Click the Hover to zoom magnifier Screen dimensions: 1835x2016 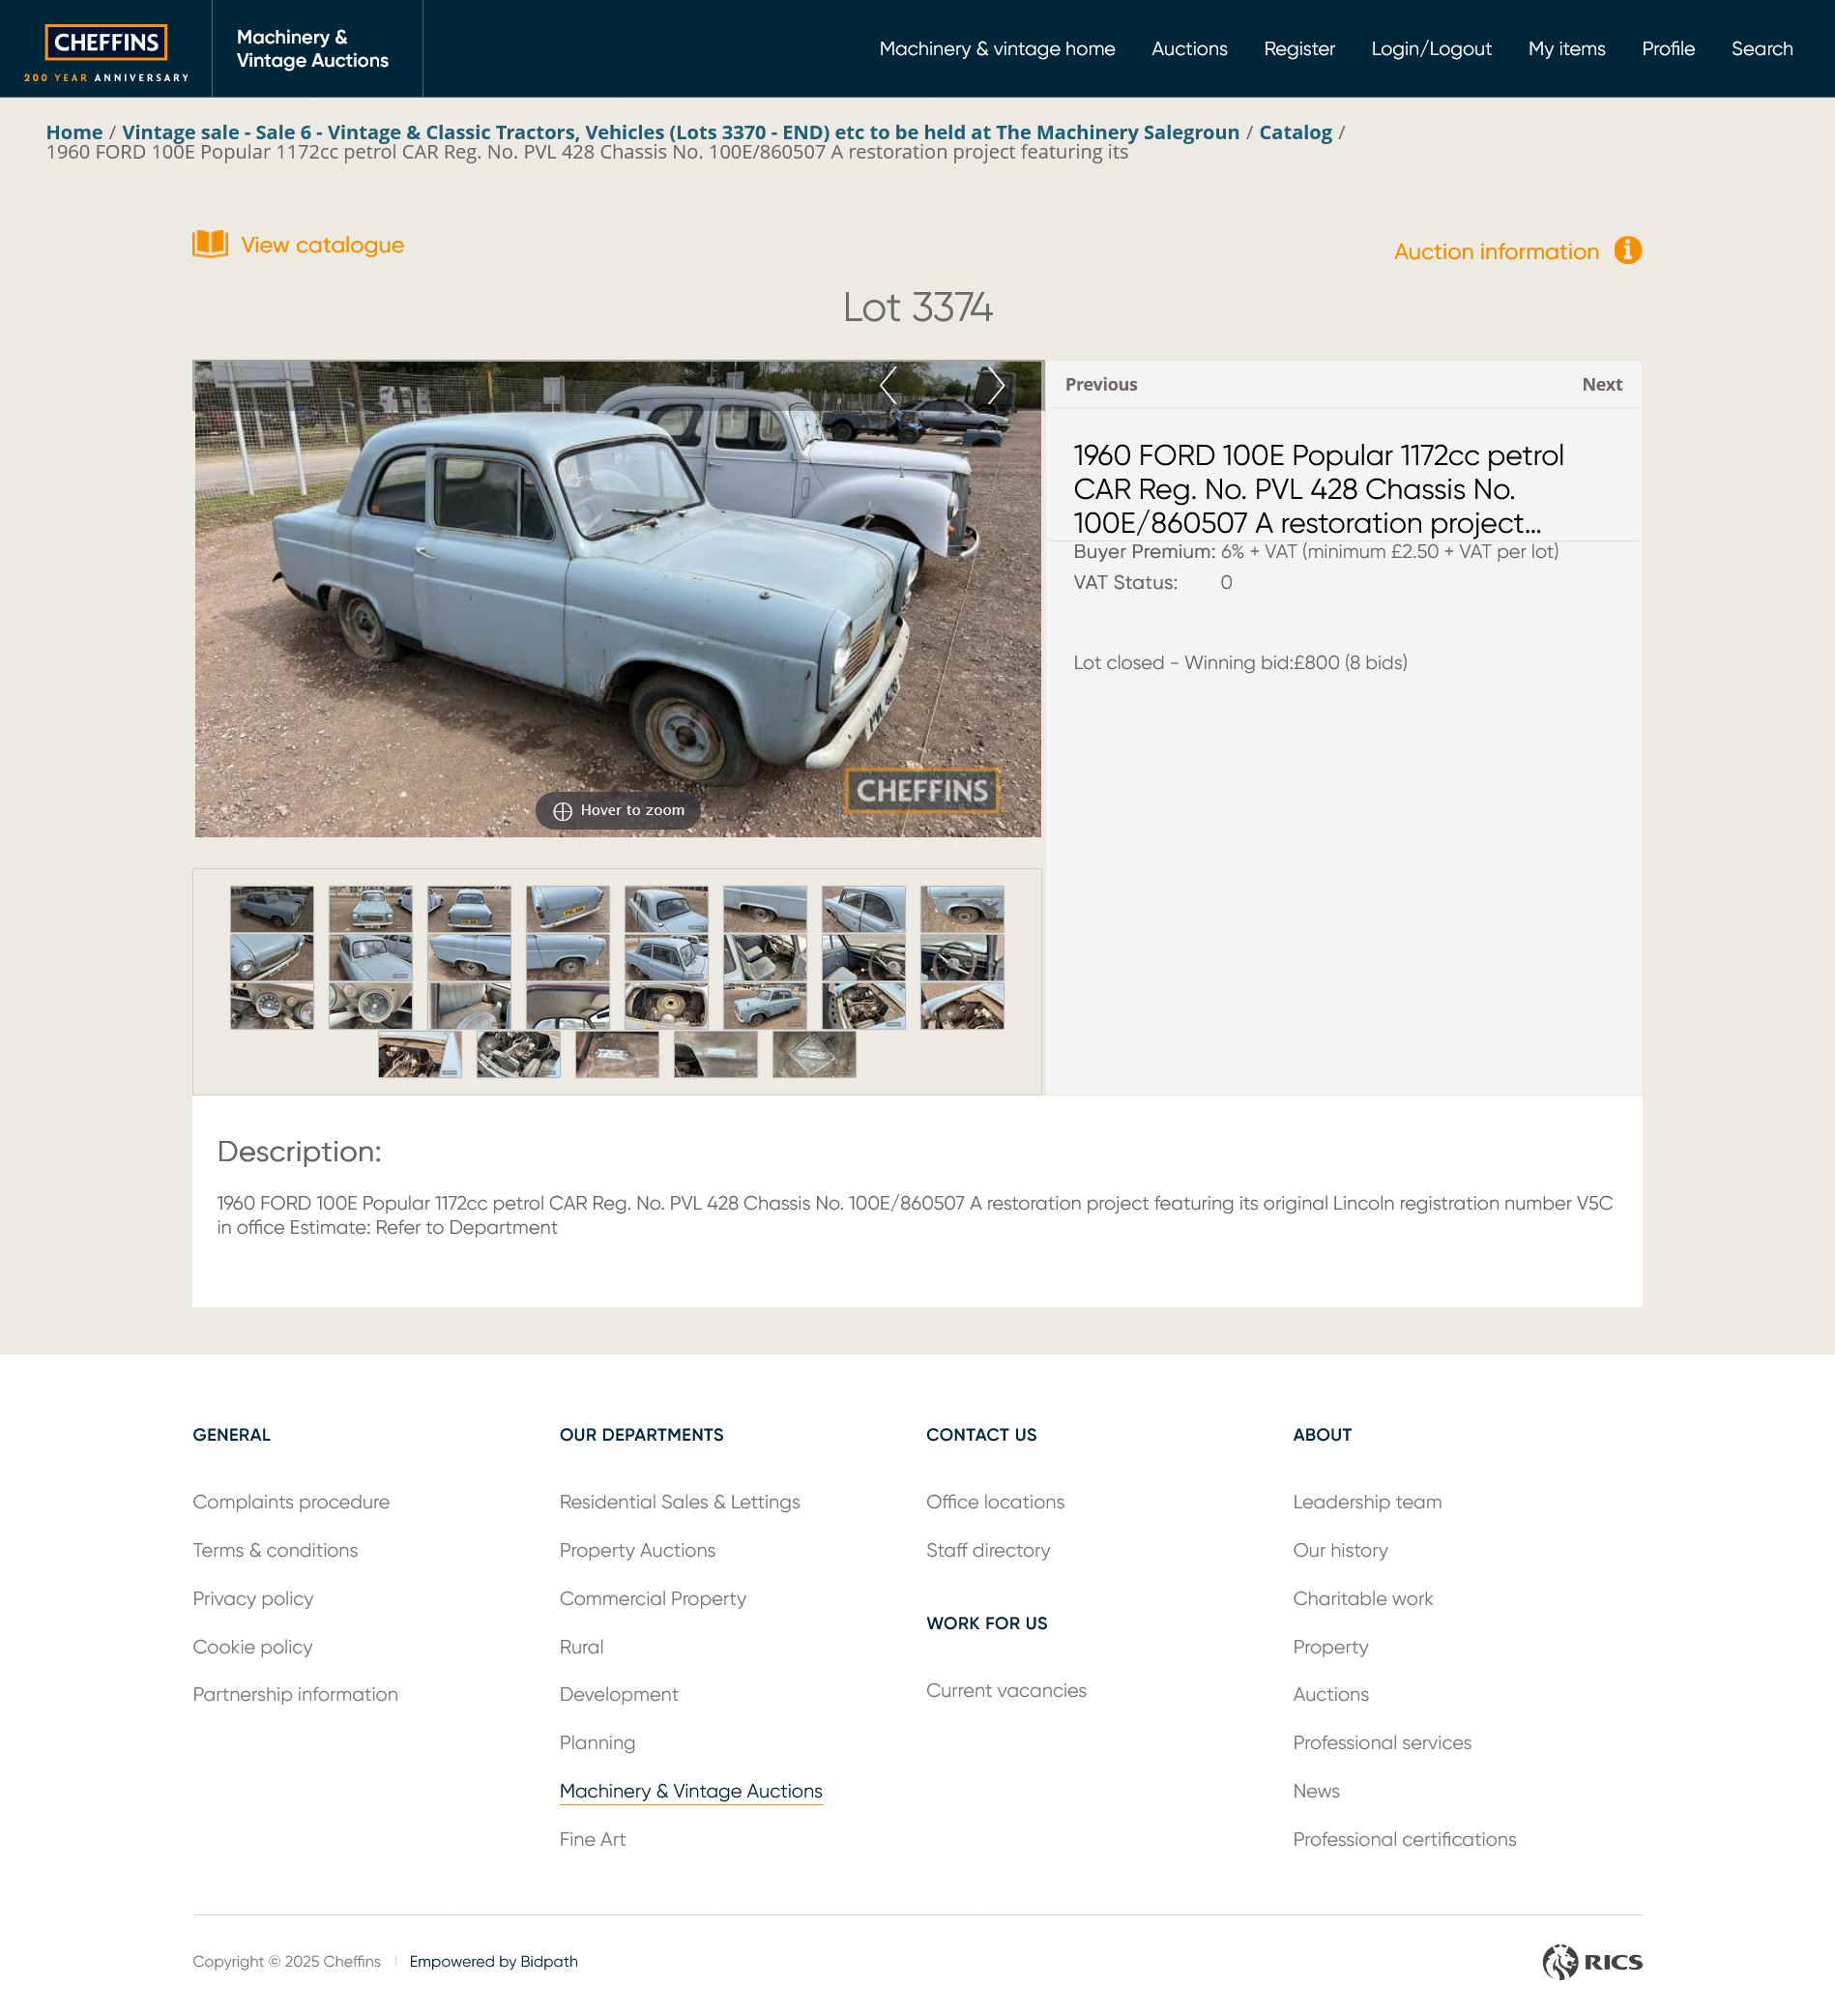point(562,811)
